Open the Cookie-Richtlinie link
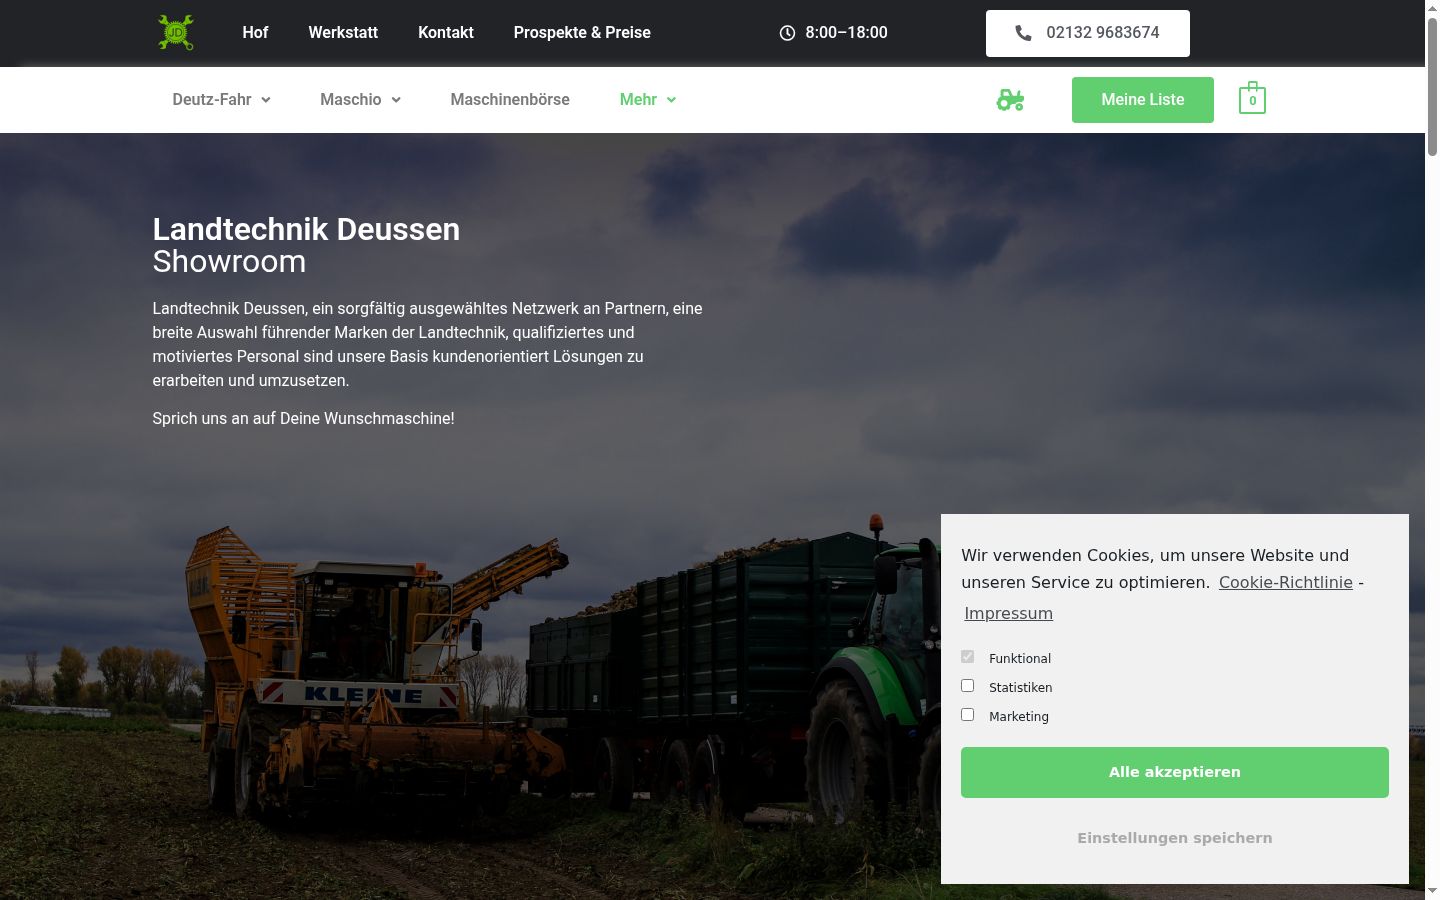This screenshot has width=1440, height=900. tap(1286, 582)
